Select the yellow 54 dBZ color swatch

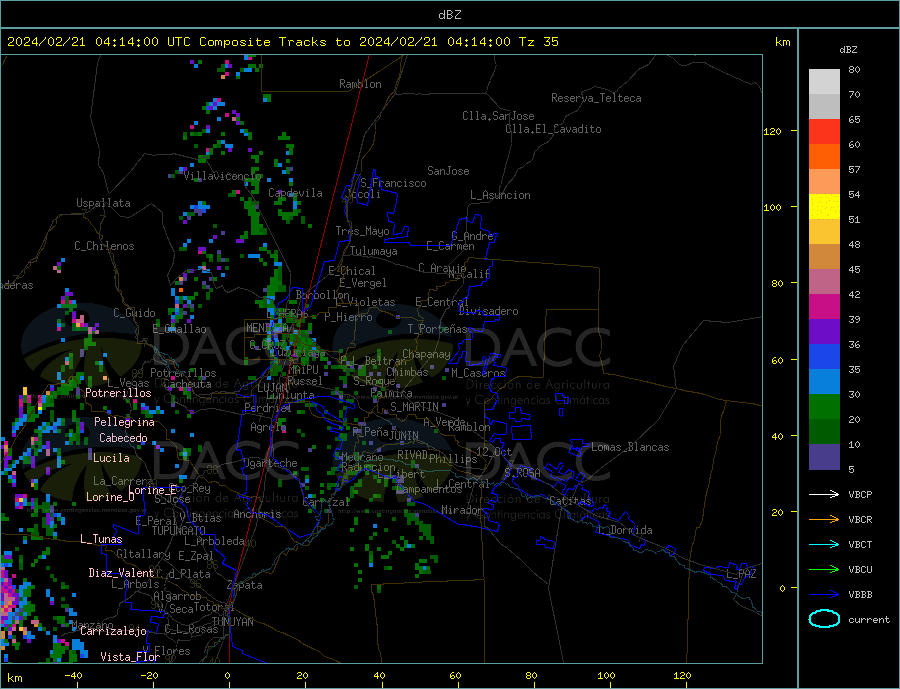pyautogui.click(x=824, y=207)
